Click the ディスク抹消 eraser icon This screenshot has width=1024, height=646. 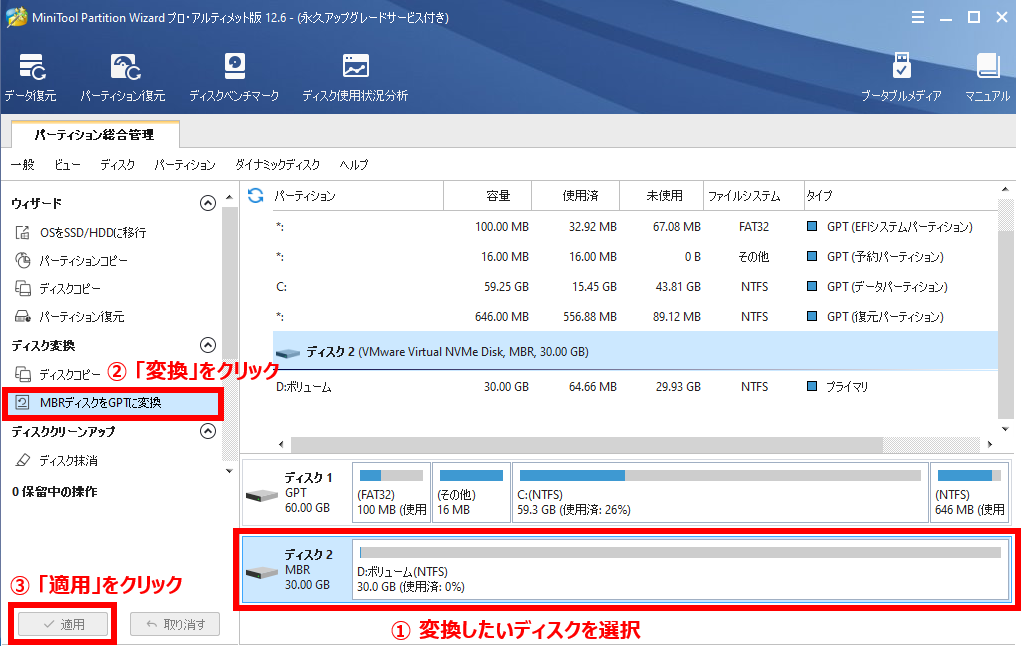click(x=23, y=460)
